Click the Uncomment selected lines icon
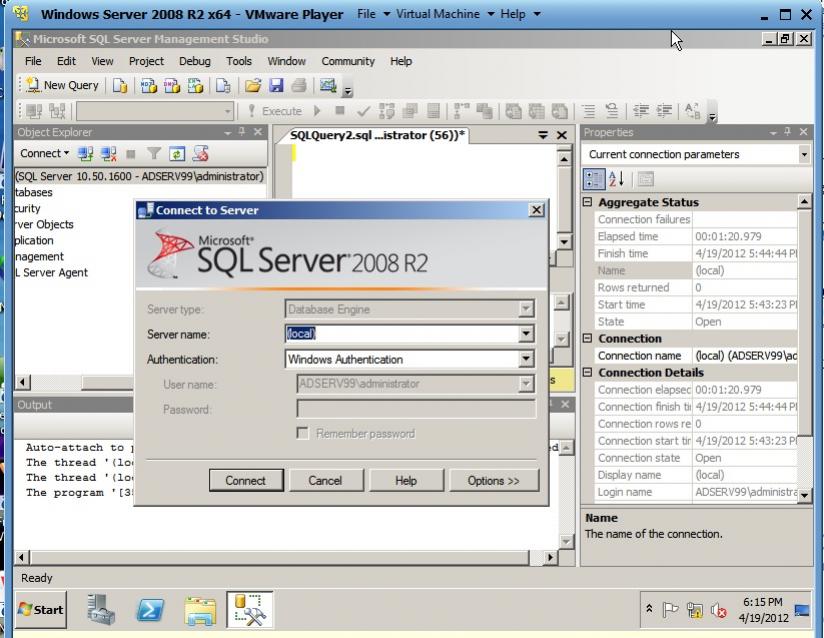Screen dimensions: 824x638 tap(611, 111)
